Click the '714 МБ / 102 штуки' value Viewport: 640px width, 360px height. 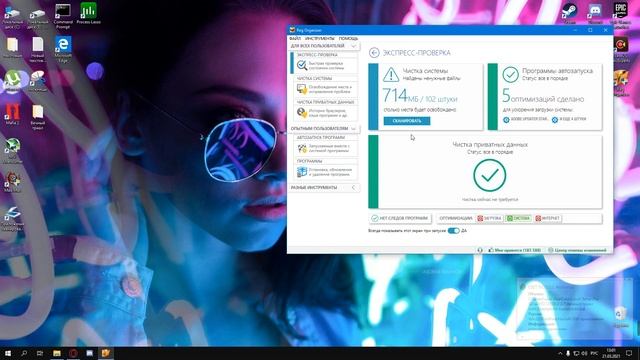[x=420, y=96]
